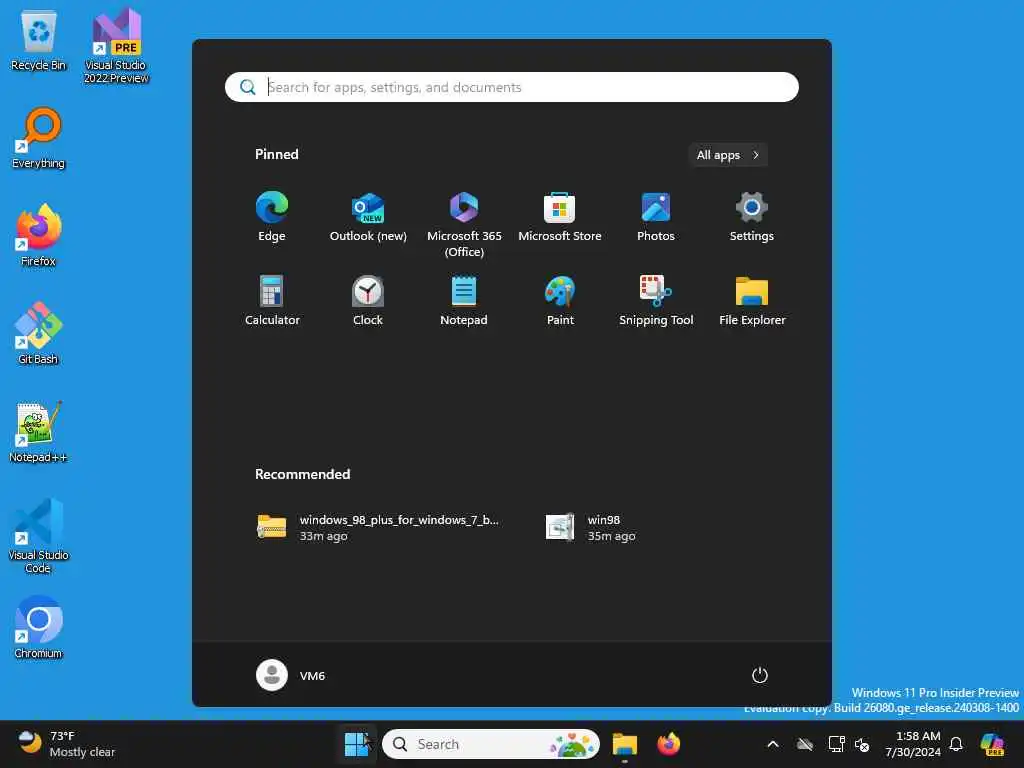This screenshot has height=768, width=1024.
Task: Open the VM6 user account menu
Action: 291,675
